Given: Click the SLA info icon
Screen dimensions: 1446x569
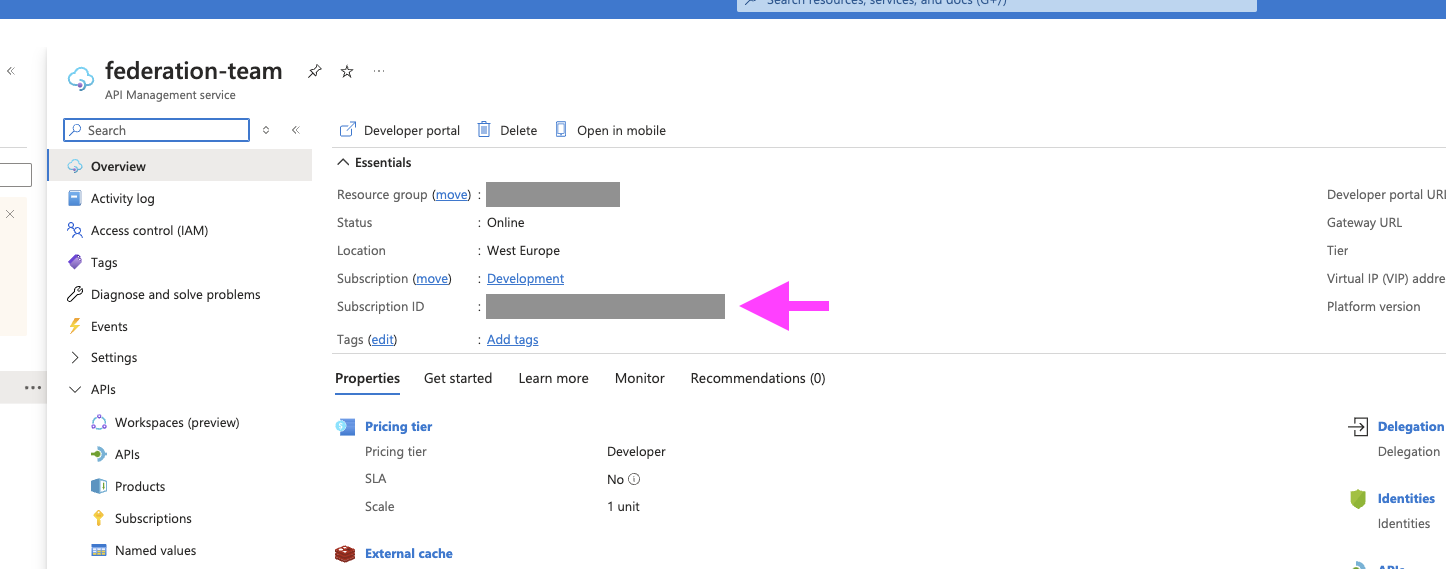Looking at the screenshot, I should coord(634,479).
